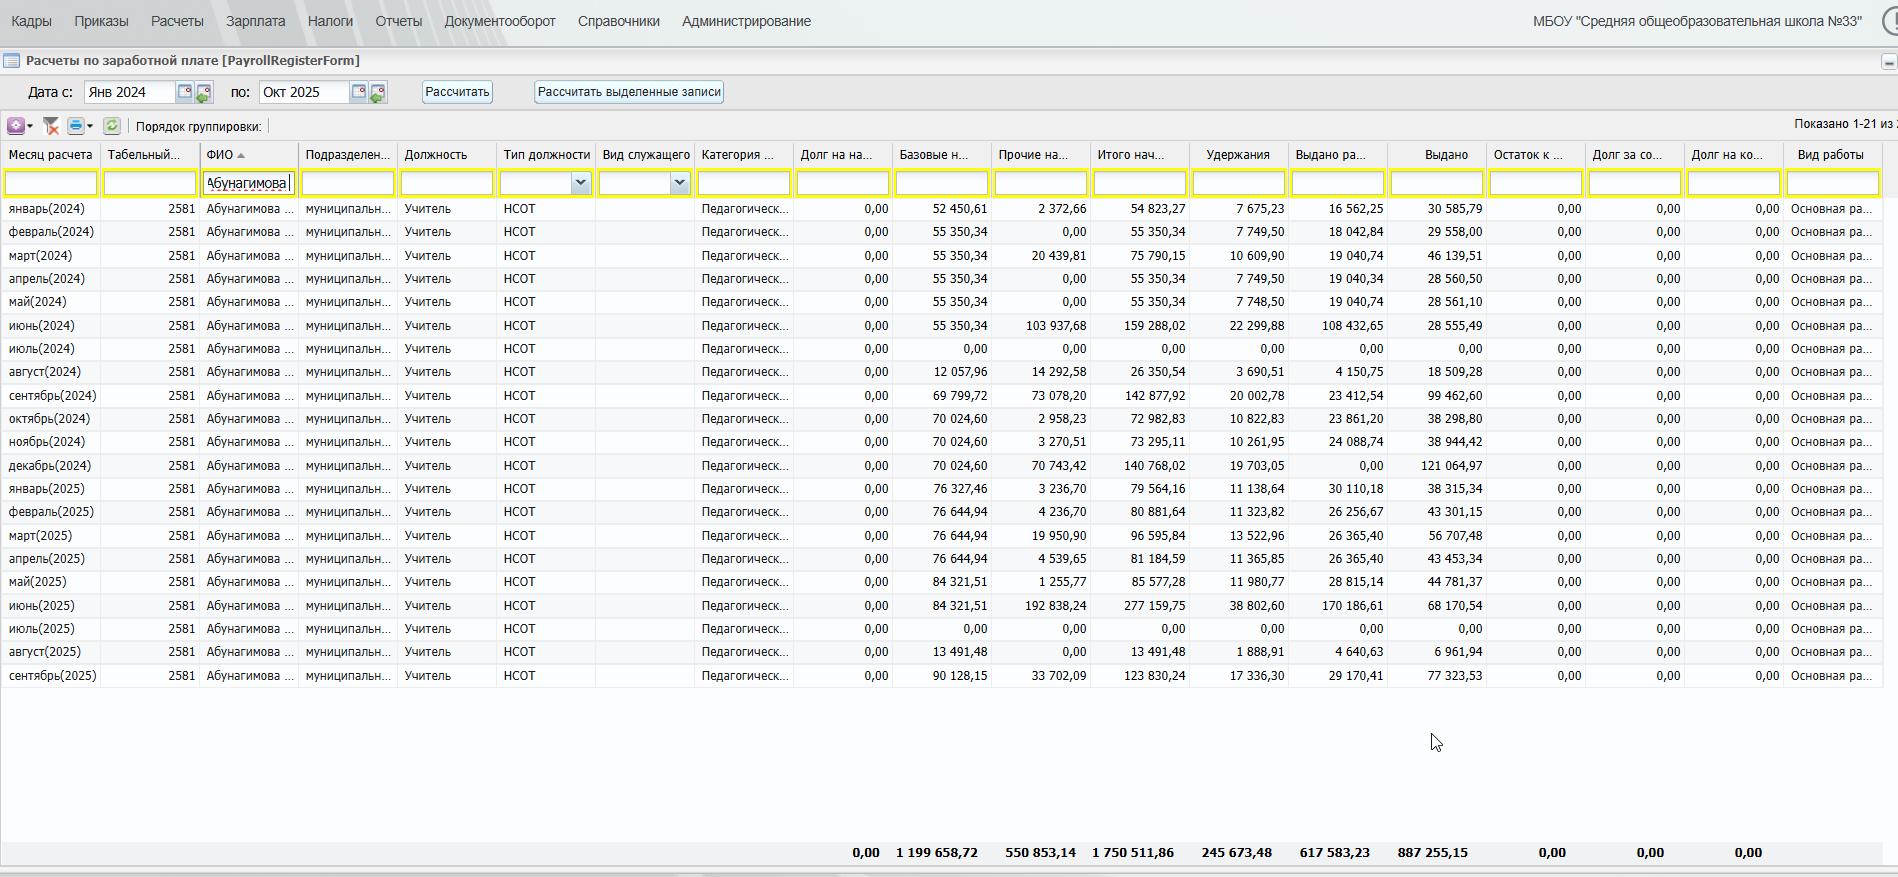Viewport: 1898px width, 877px height.
Task: Open calendar picker for start date
Action: 185,92
